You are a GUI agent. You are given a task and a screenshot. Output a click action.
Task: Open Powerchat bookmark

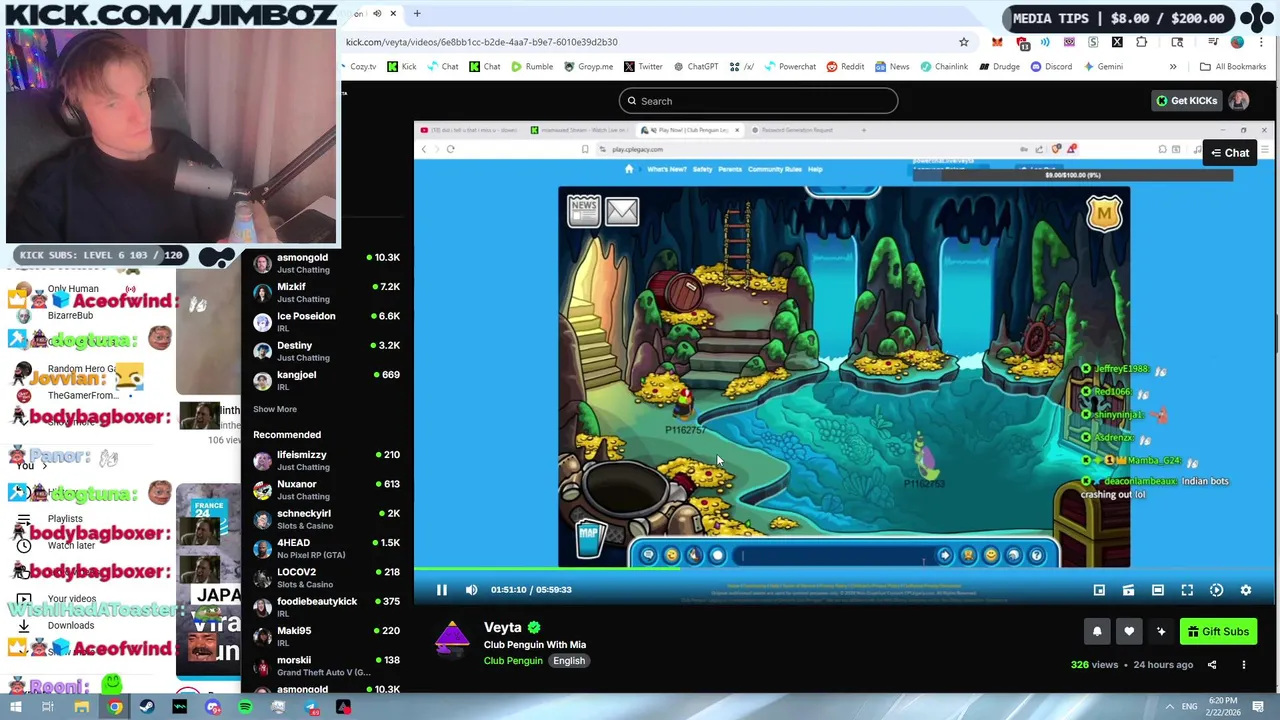(x=790, y=67)
